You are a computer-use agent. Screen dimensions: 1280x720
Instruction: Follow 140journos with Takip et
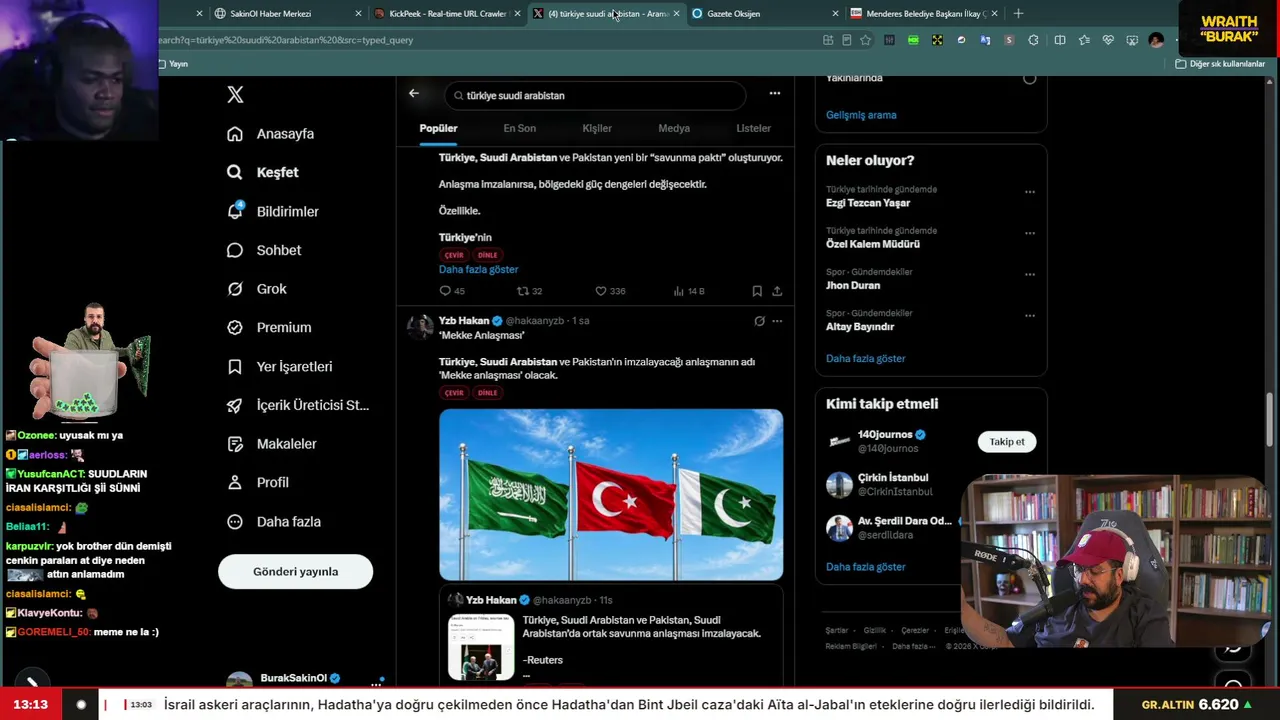pos(1007,442)
